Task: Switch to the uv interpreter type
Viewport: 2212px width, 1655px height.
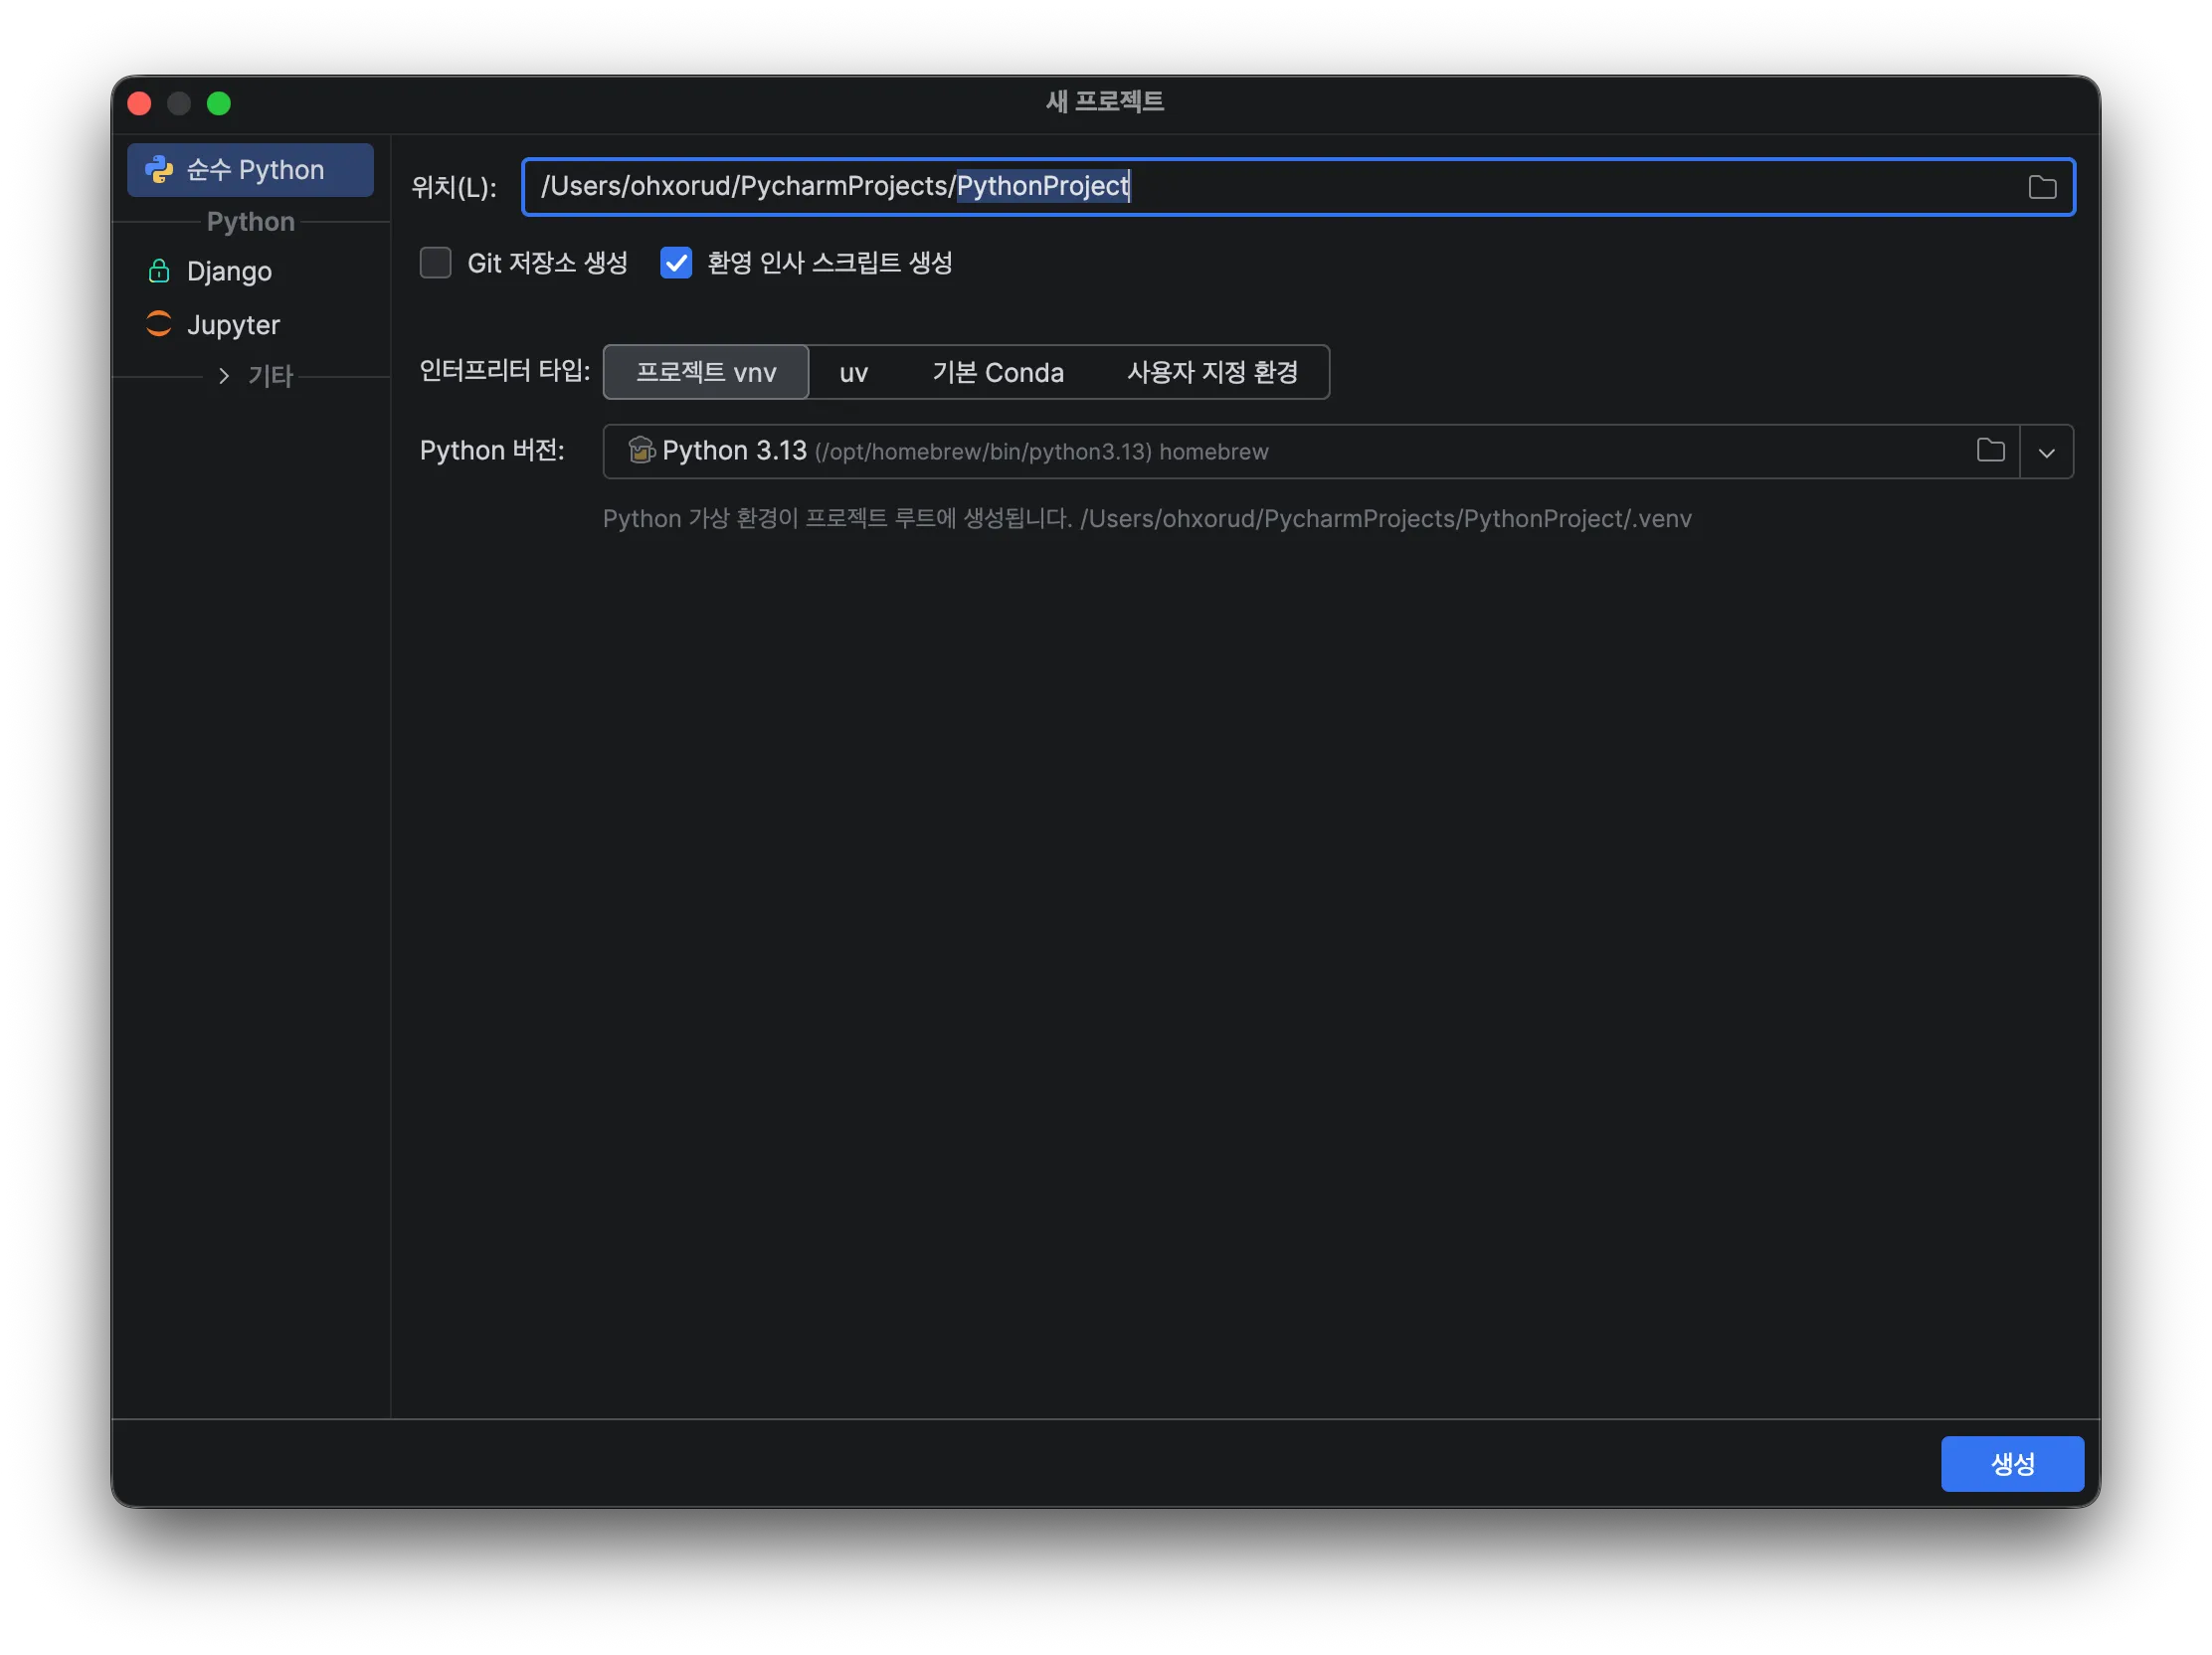Action: [853, 373]
